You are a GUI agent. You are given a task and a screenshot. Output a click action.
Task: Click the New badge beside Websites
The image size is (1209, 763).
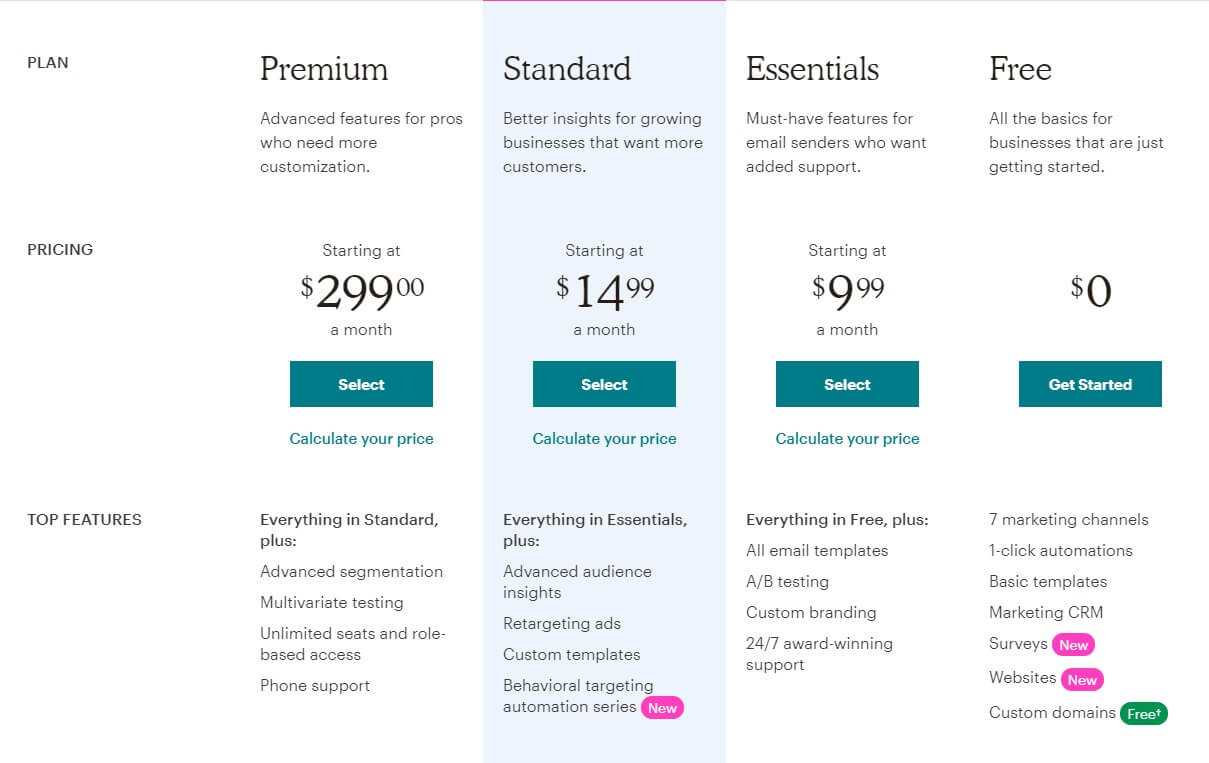coord(1082,679)
